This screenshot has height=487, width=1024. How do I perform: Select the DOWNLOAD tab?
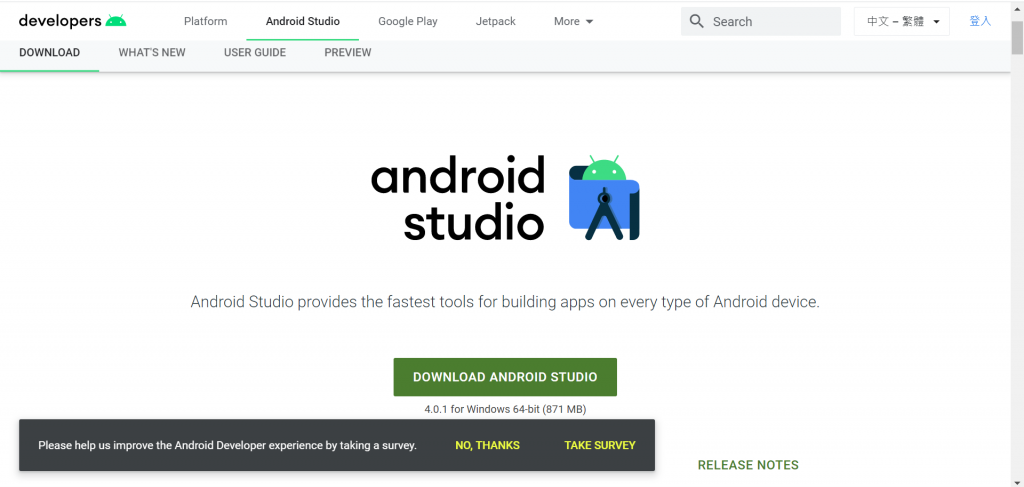point(50,53)
